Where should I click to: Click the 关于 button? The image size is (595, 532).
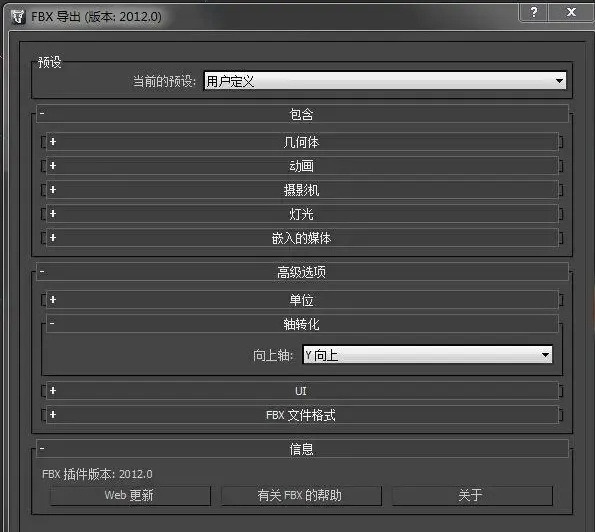[x=472, y=496]
